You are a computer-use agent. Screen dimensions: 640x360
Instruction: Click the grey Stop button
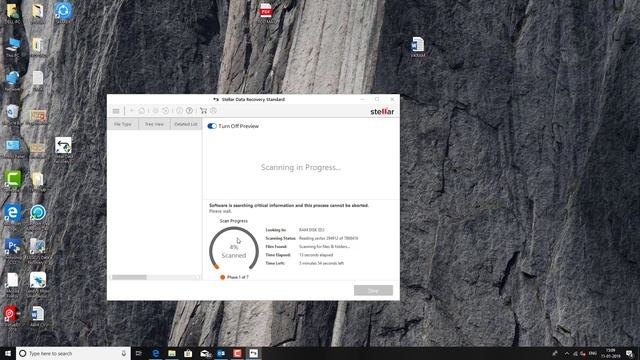click(373, 290)
